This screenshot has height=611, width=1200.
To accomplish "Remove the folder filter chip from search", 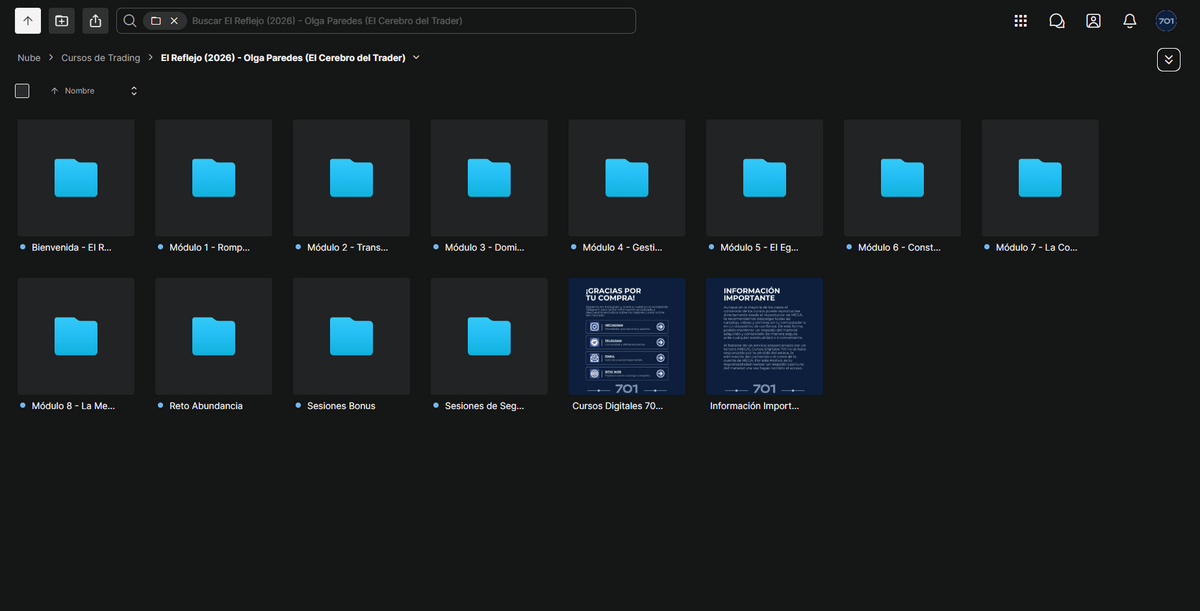I will (x=174, y=21).
